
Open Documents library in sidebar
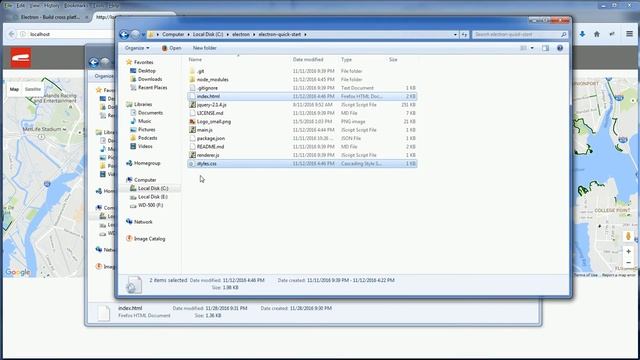(150, 113)
